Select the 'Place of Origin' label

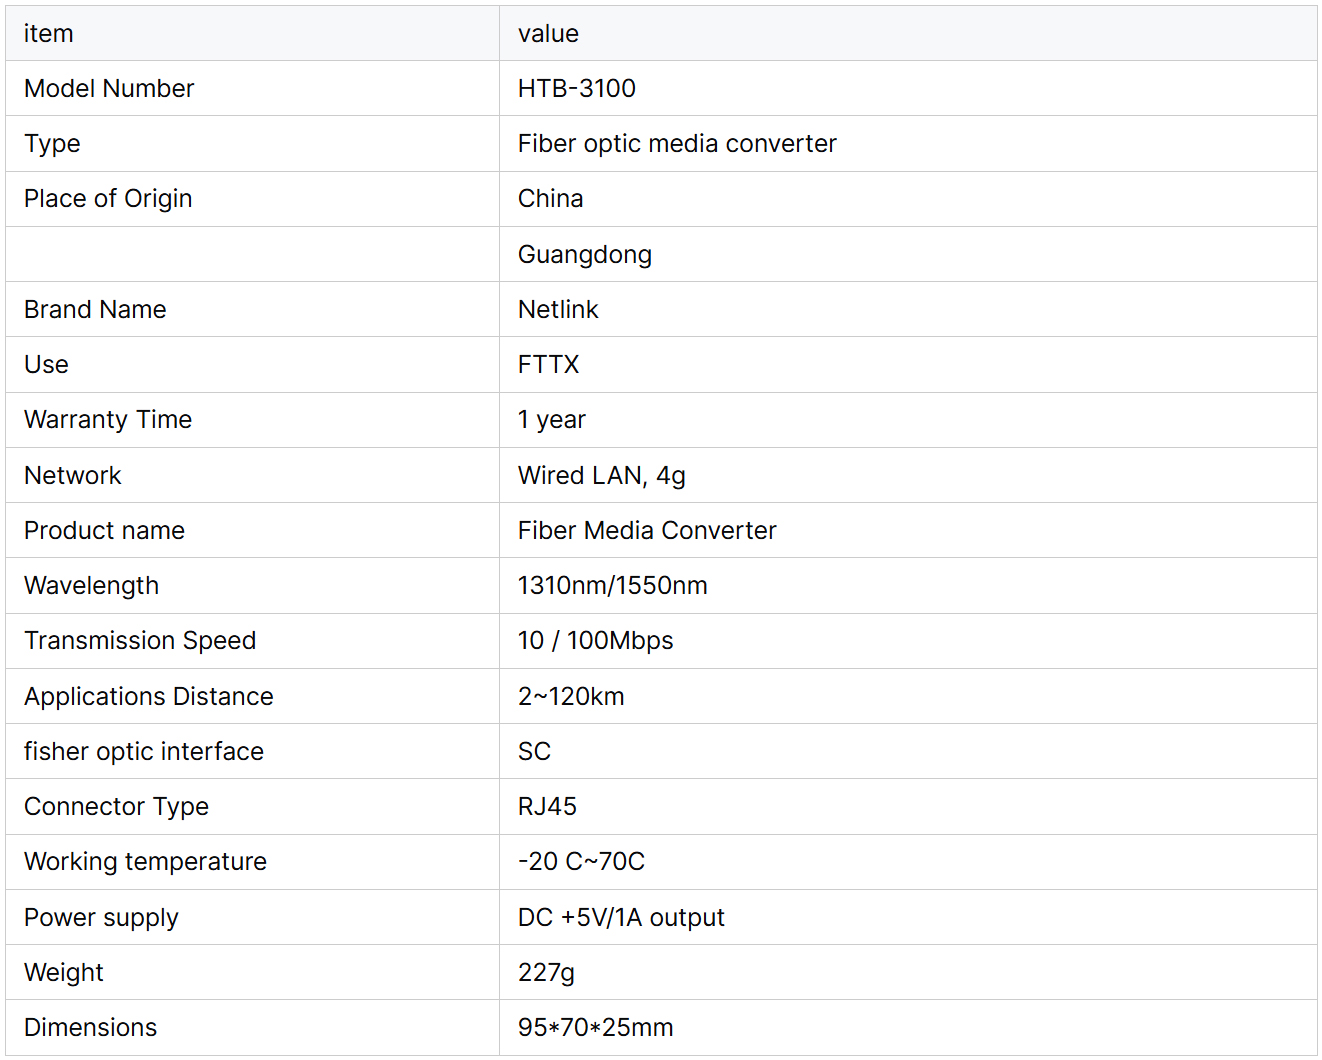click(x=108, y=199)
